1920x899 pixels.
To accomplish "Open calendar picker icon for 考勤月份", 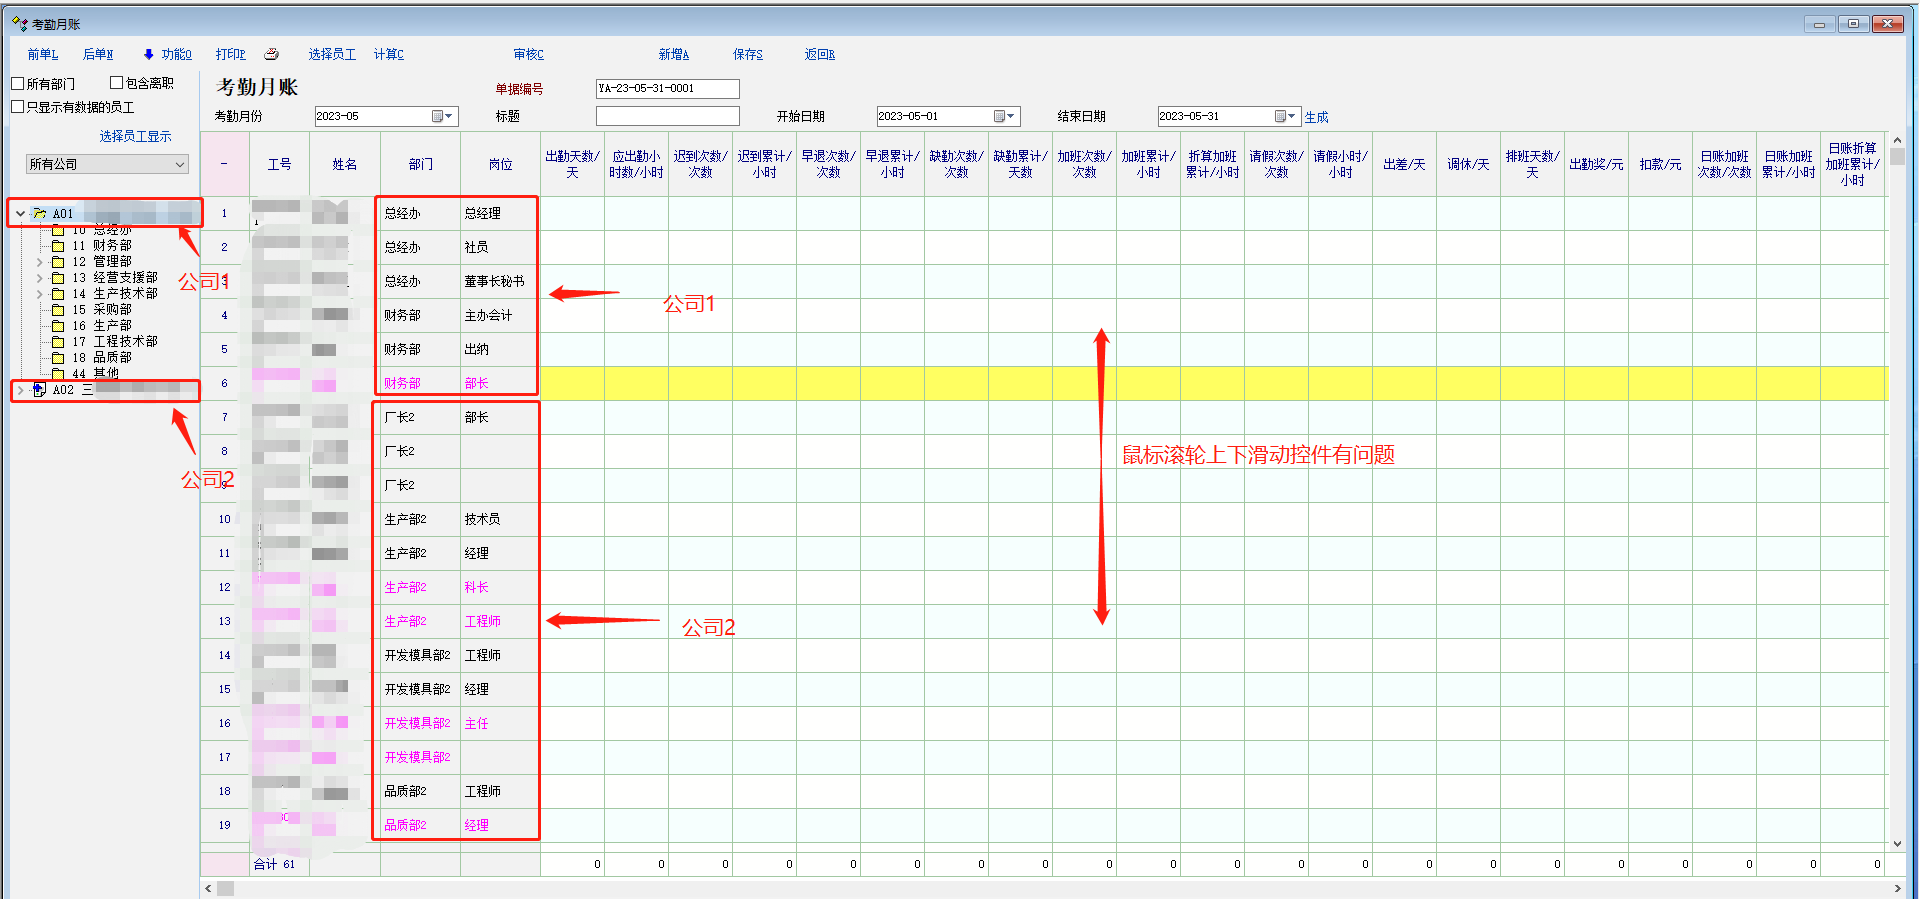I will coord(441,116).
